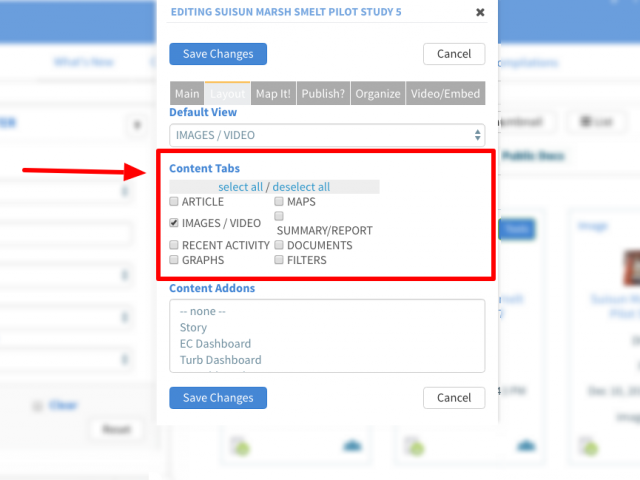
Task: Click the top Cancel button
Action: (x=454, y=54)
